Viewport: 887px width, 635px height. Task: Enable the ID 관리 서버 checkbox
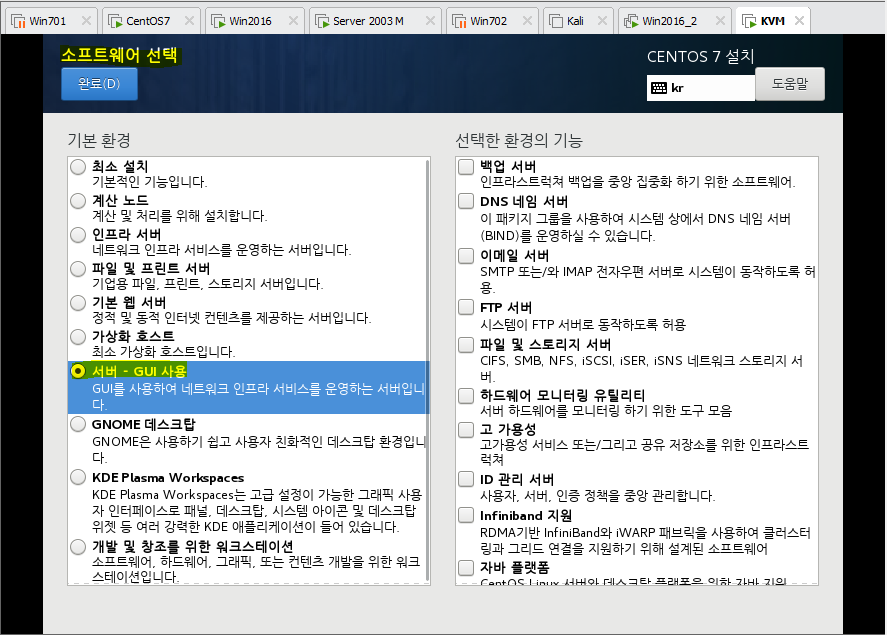pos(466,480)
